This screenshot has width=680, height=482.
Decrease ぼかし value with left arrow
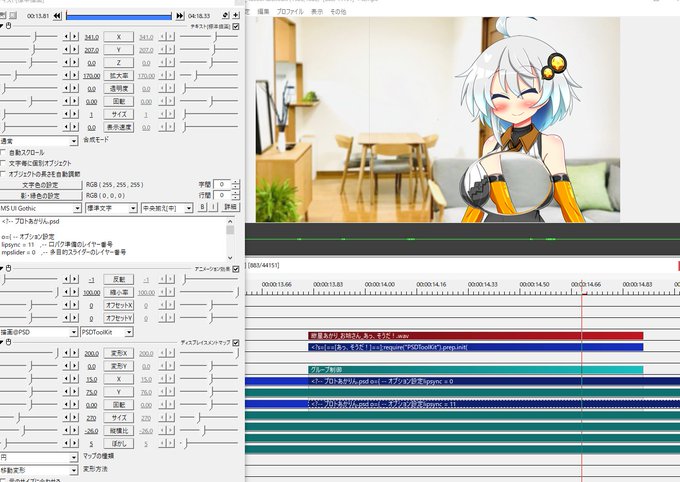point(67,443)
